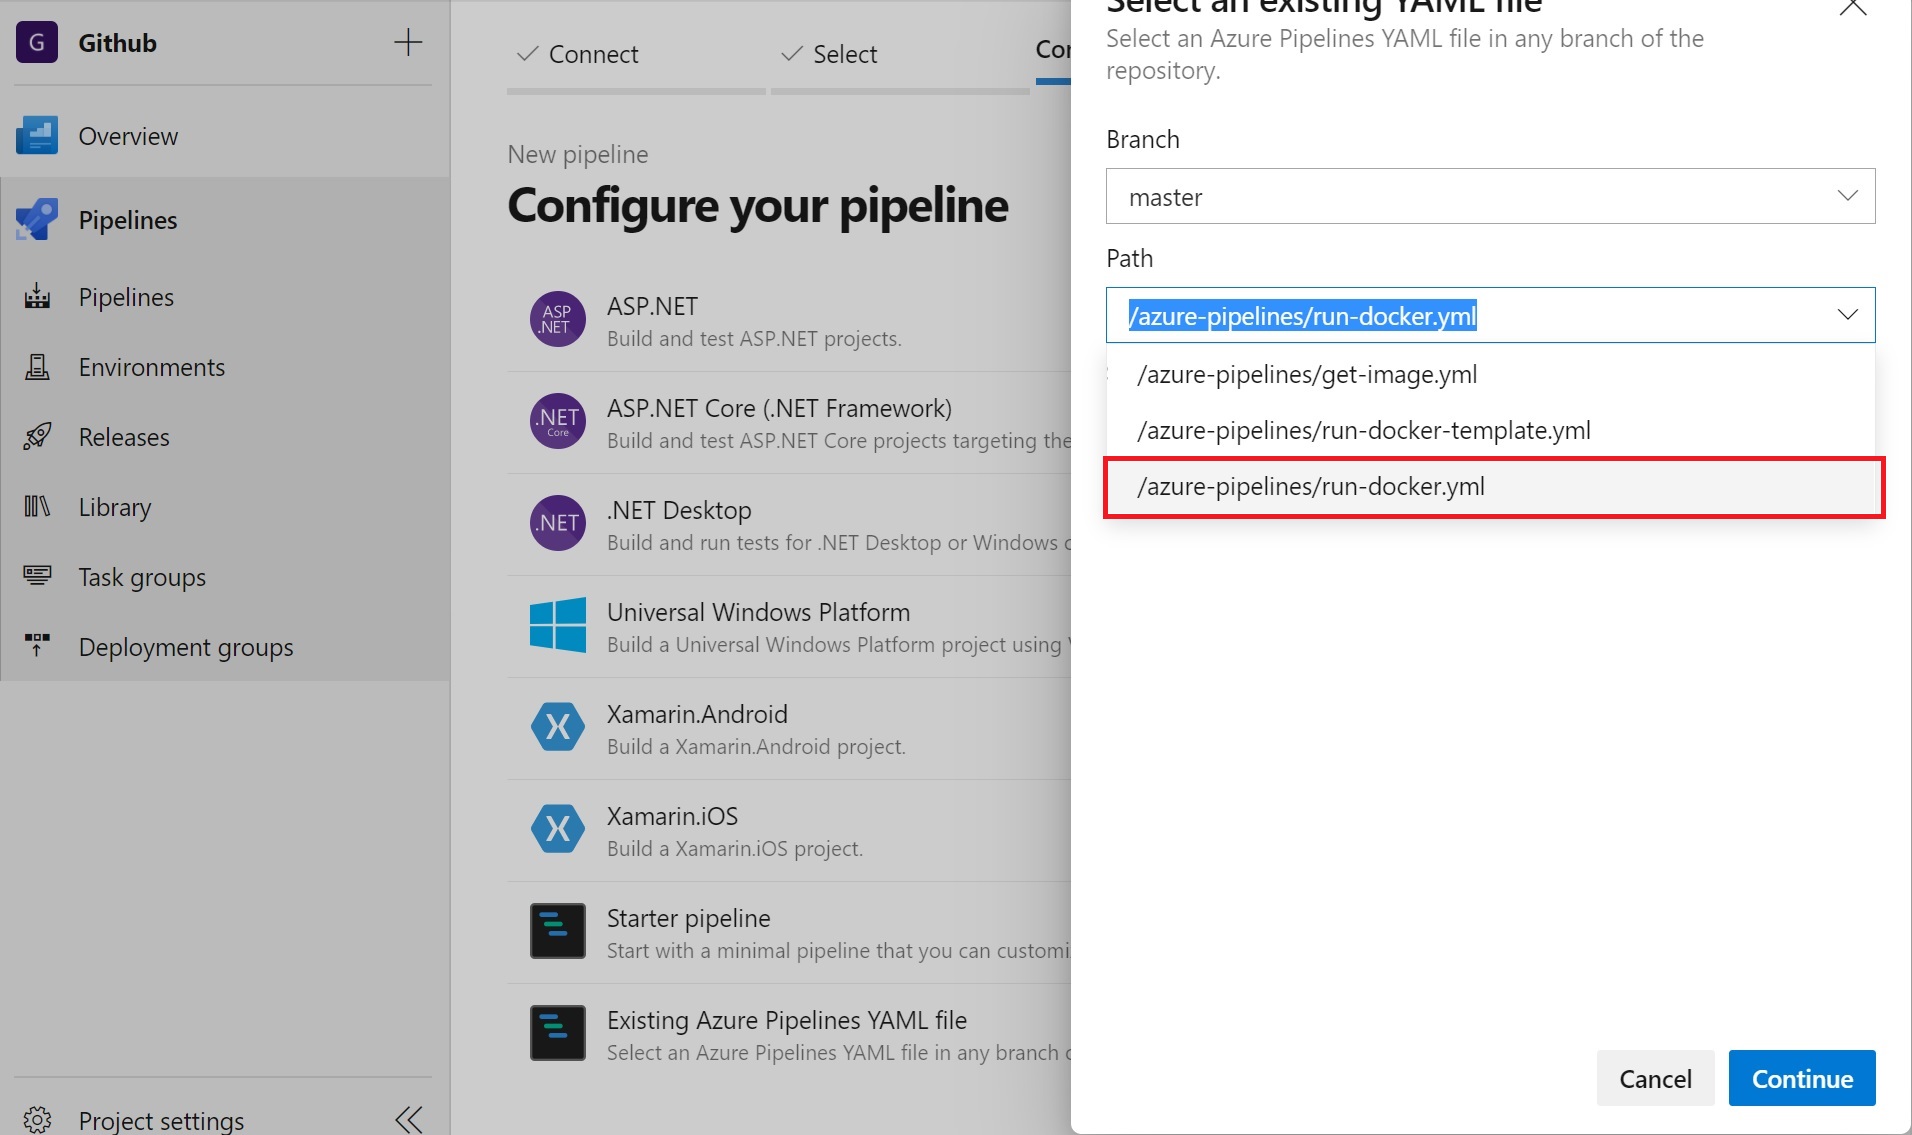Open the Overview section icon
Screen dimensions: 1912x1135
click(37, 136)
